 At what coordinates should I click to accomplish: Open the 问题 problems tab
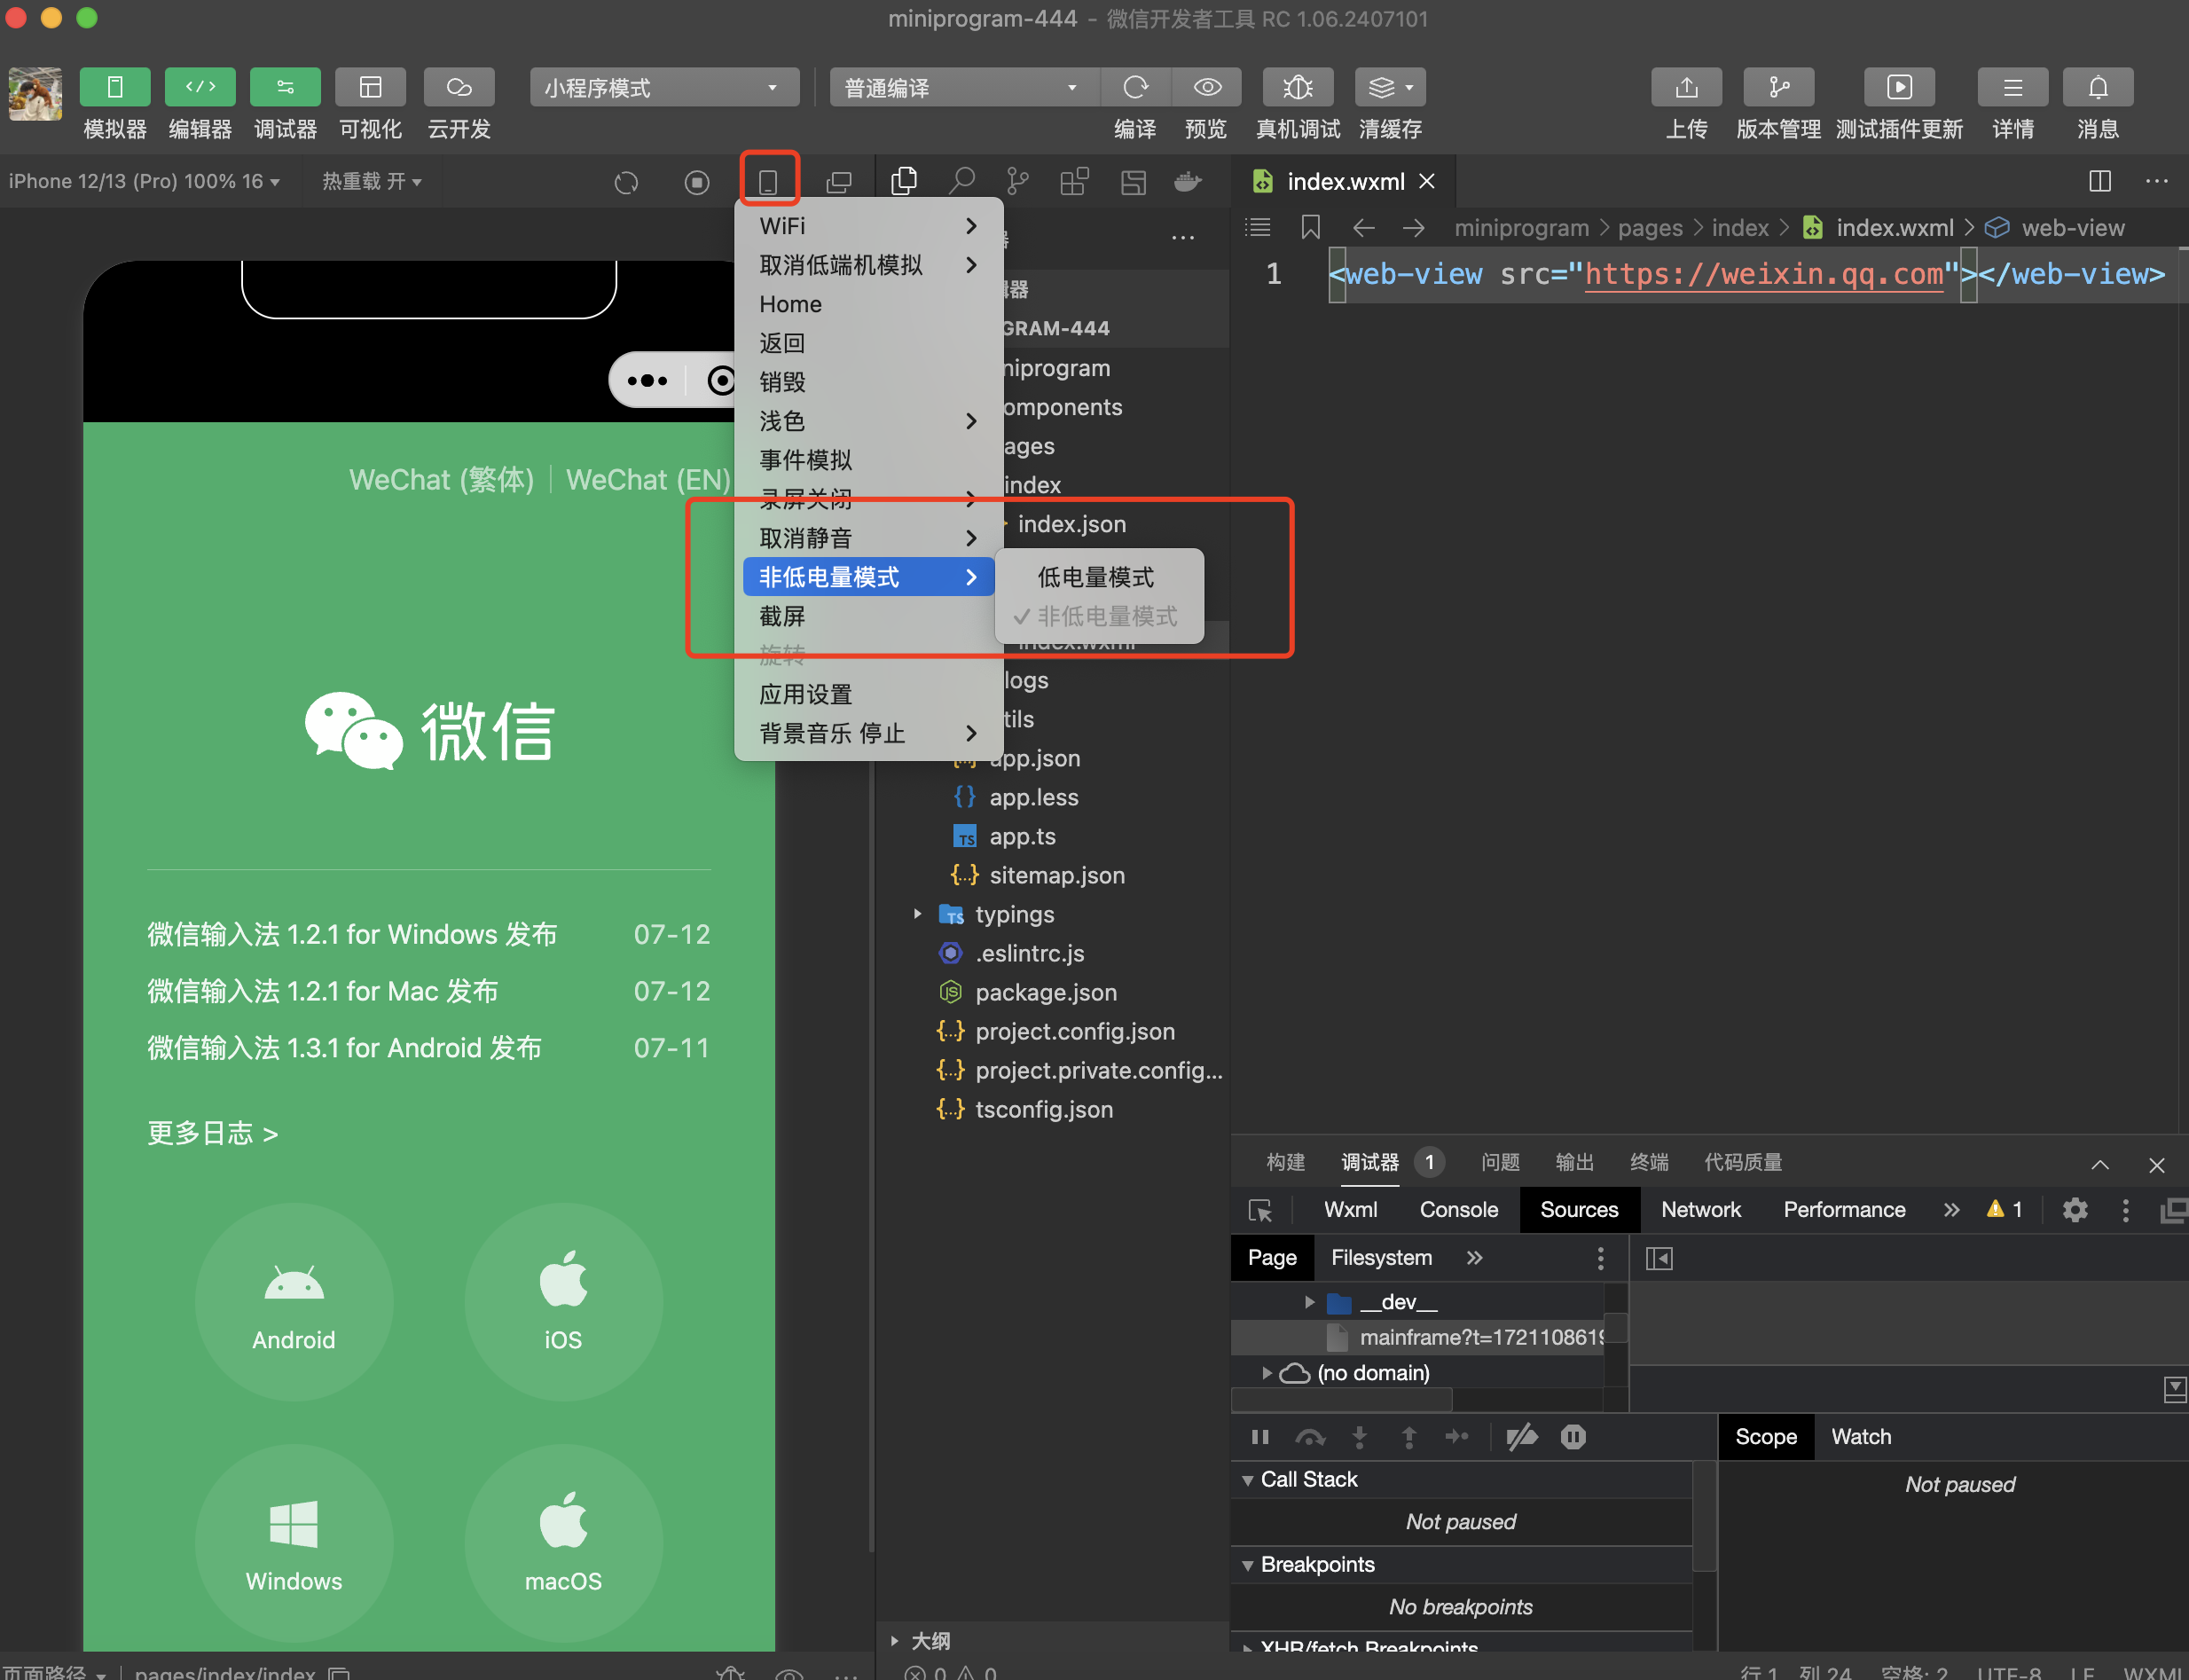pos(1500,1162)
